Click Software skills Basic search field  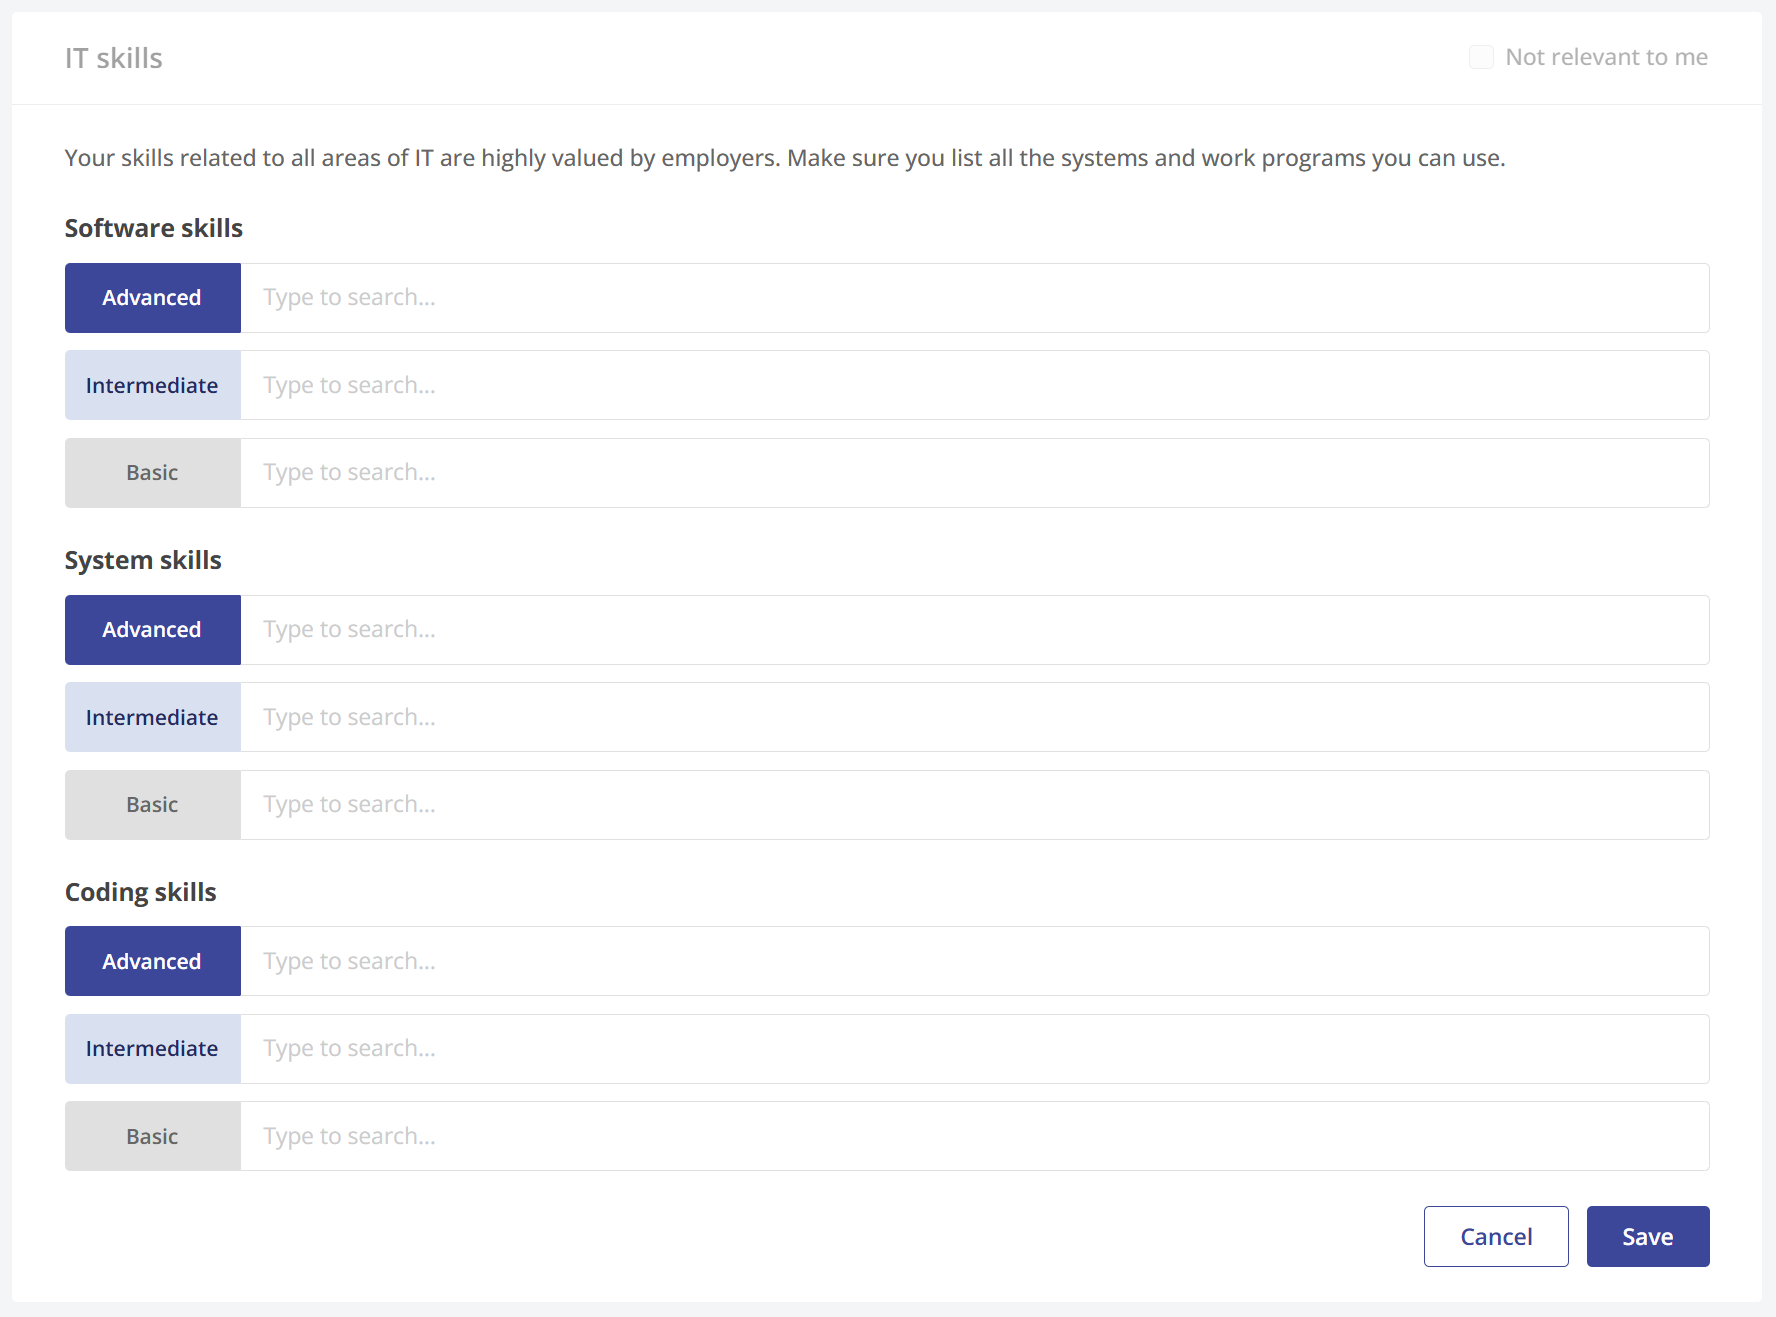pos(974,473)
